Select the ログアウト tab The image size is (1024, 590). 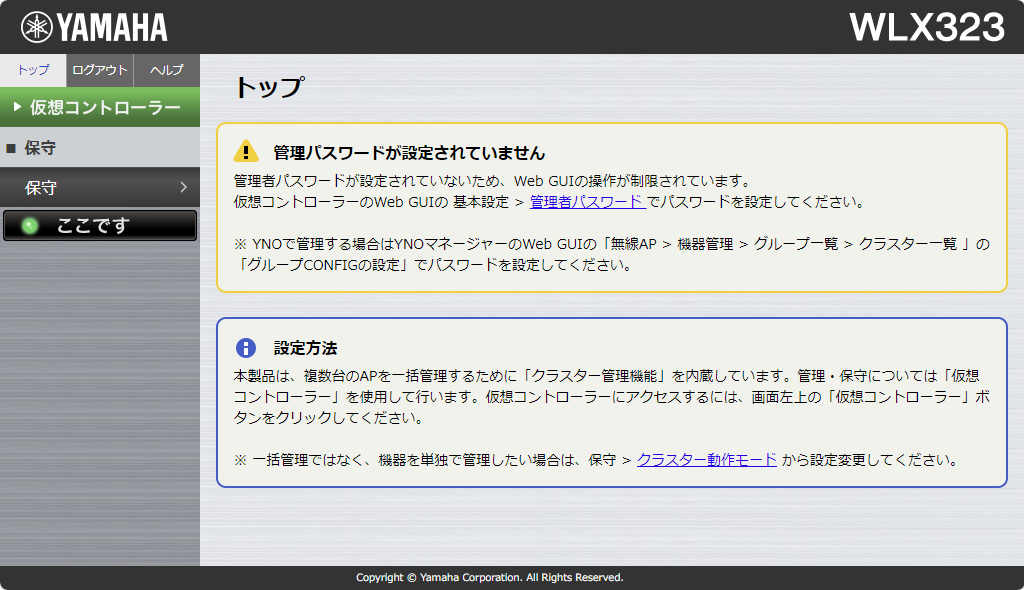[x=100, y=70]
